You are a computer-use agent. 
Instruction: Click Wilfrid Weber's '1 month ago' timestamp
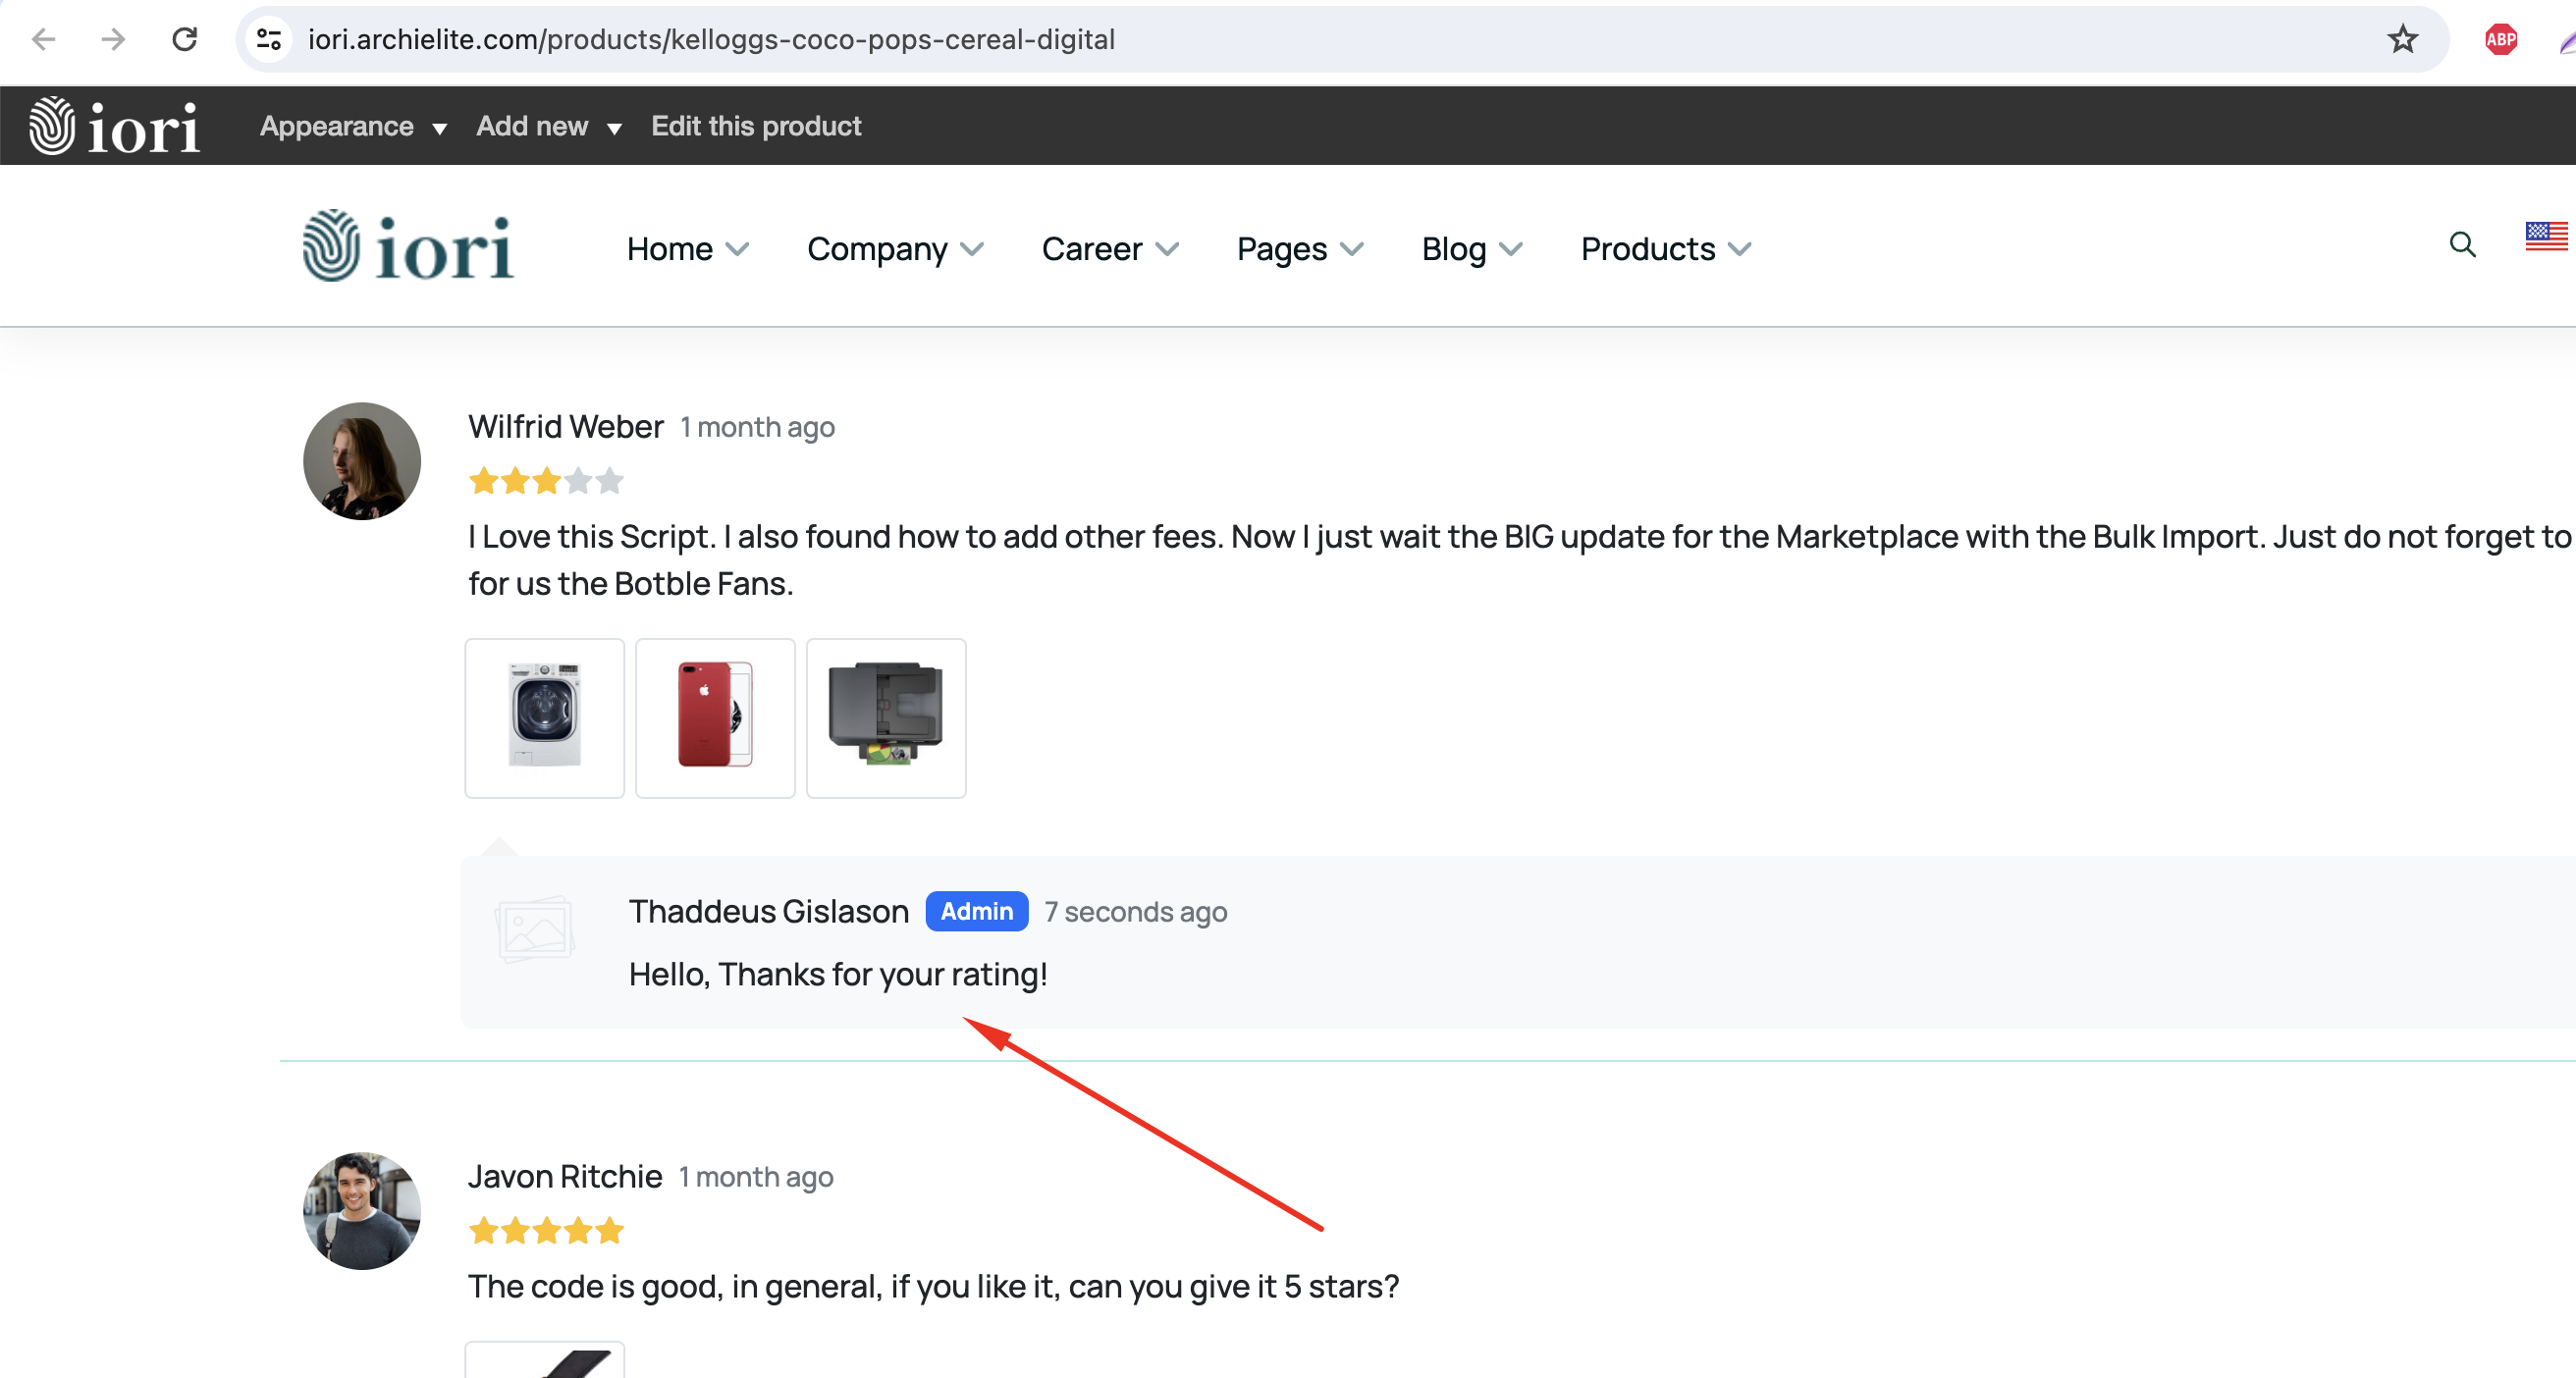(x=758, y=428)
